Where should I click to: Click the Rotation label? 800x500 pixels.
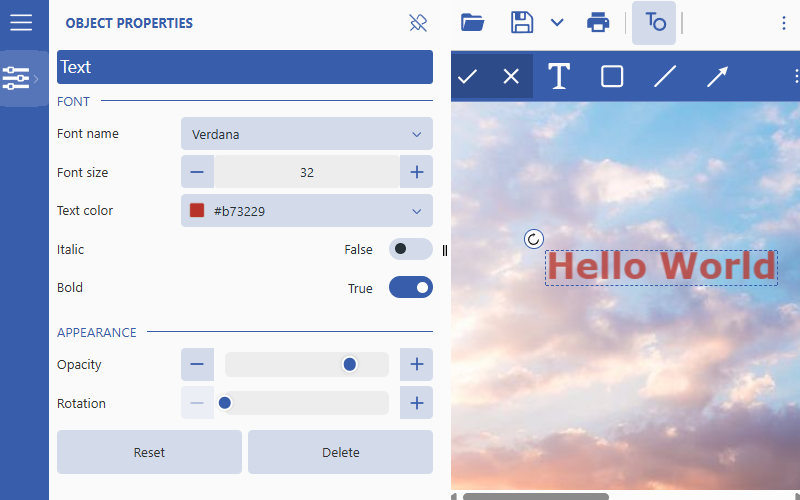point(81,403)
